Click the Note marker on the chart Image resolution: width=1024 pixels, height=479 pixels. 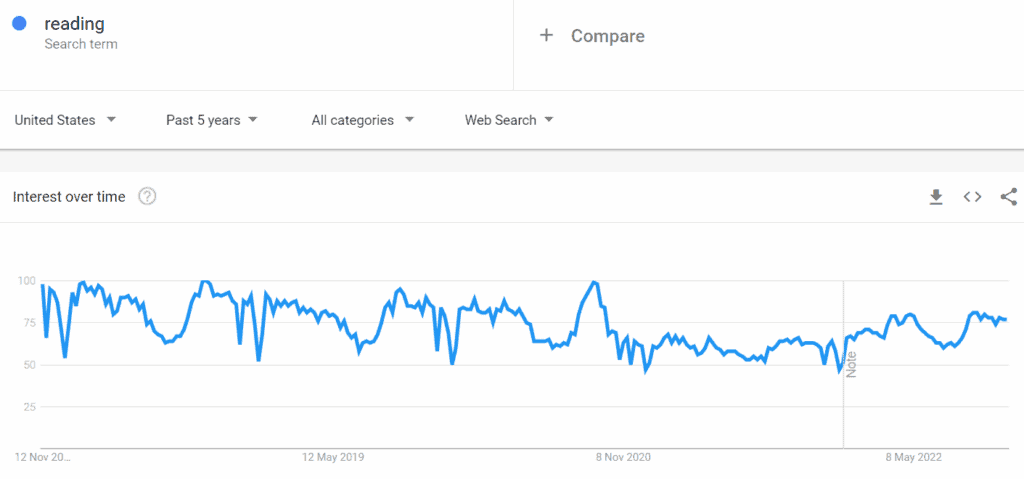click(851, 364)
